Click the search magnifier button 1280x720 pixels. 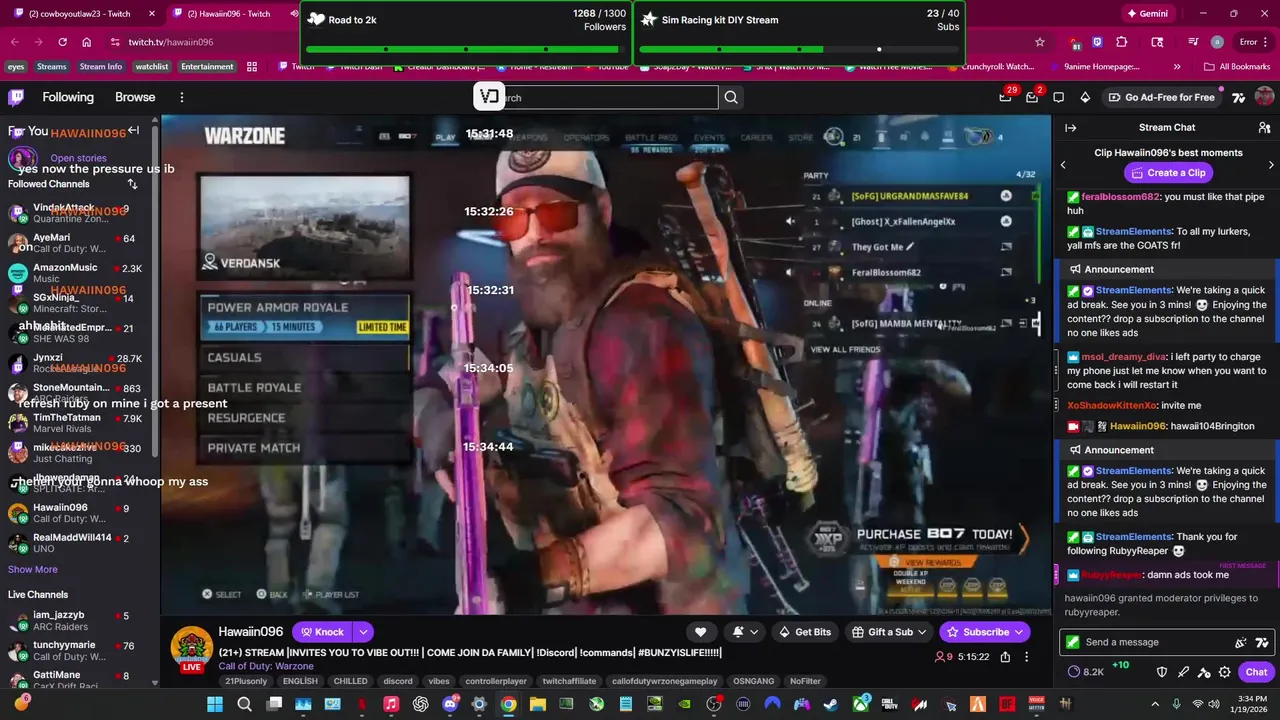pos(731,97)
